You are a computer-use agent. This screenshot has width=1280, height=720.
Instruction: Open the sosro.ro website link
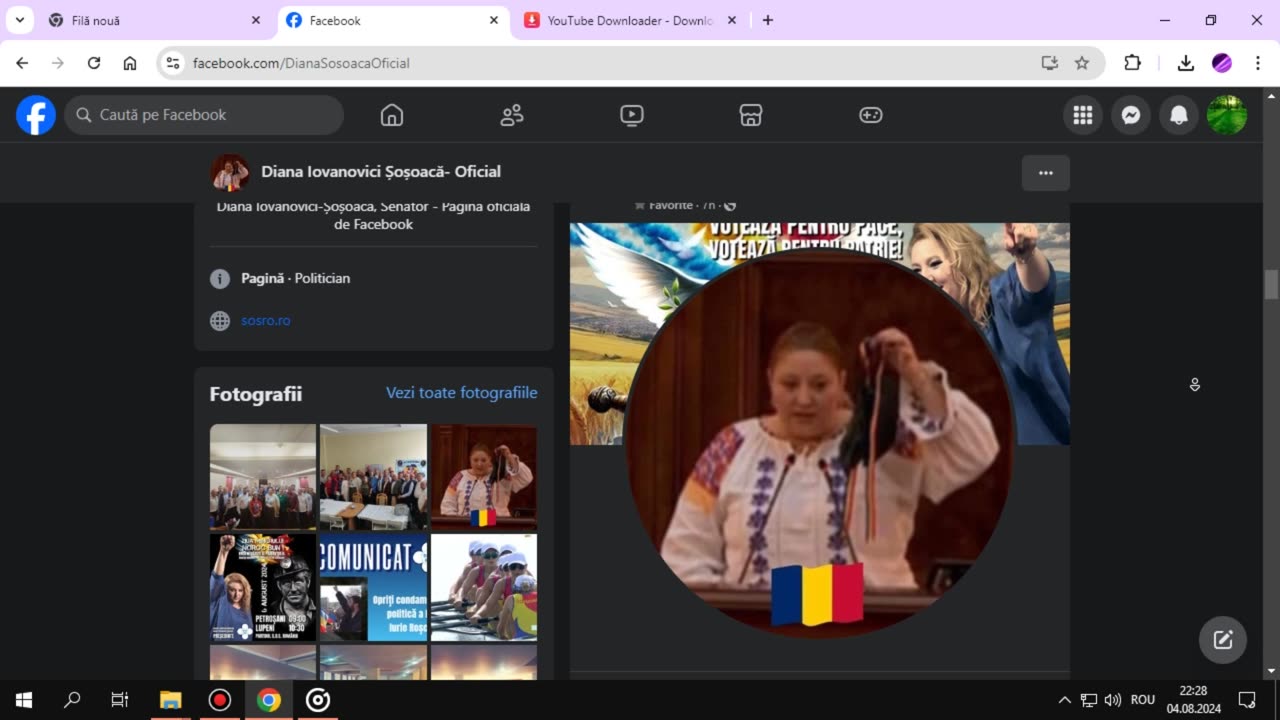coord(266,321)
